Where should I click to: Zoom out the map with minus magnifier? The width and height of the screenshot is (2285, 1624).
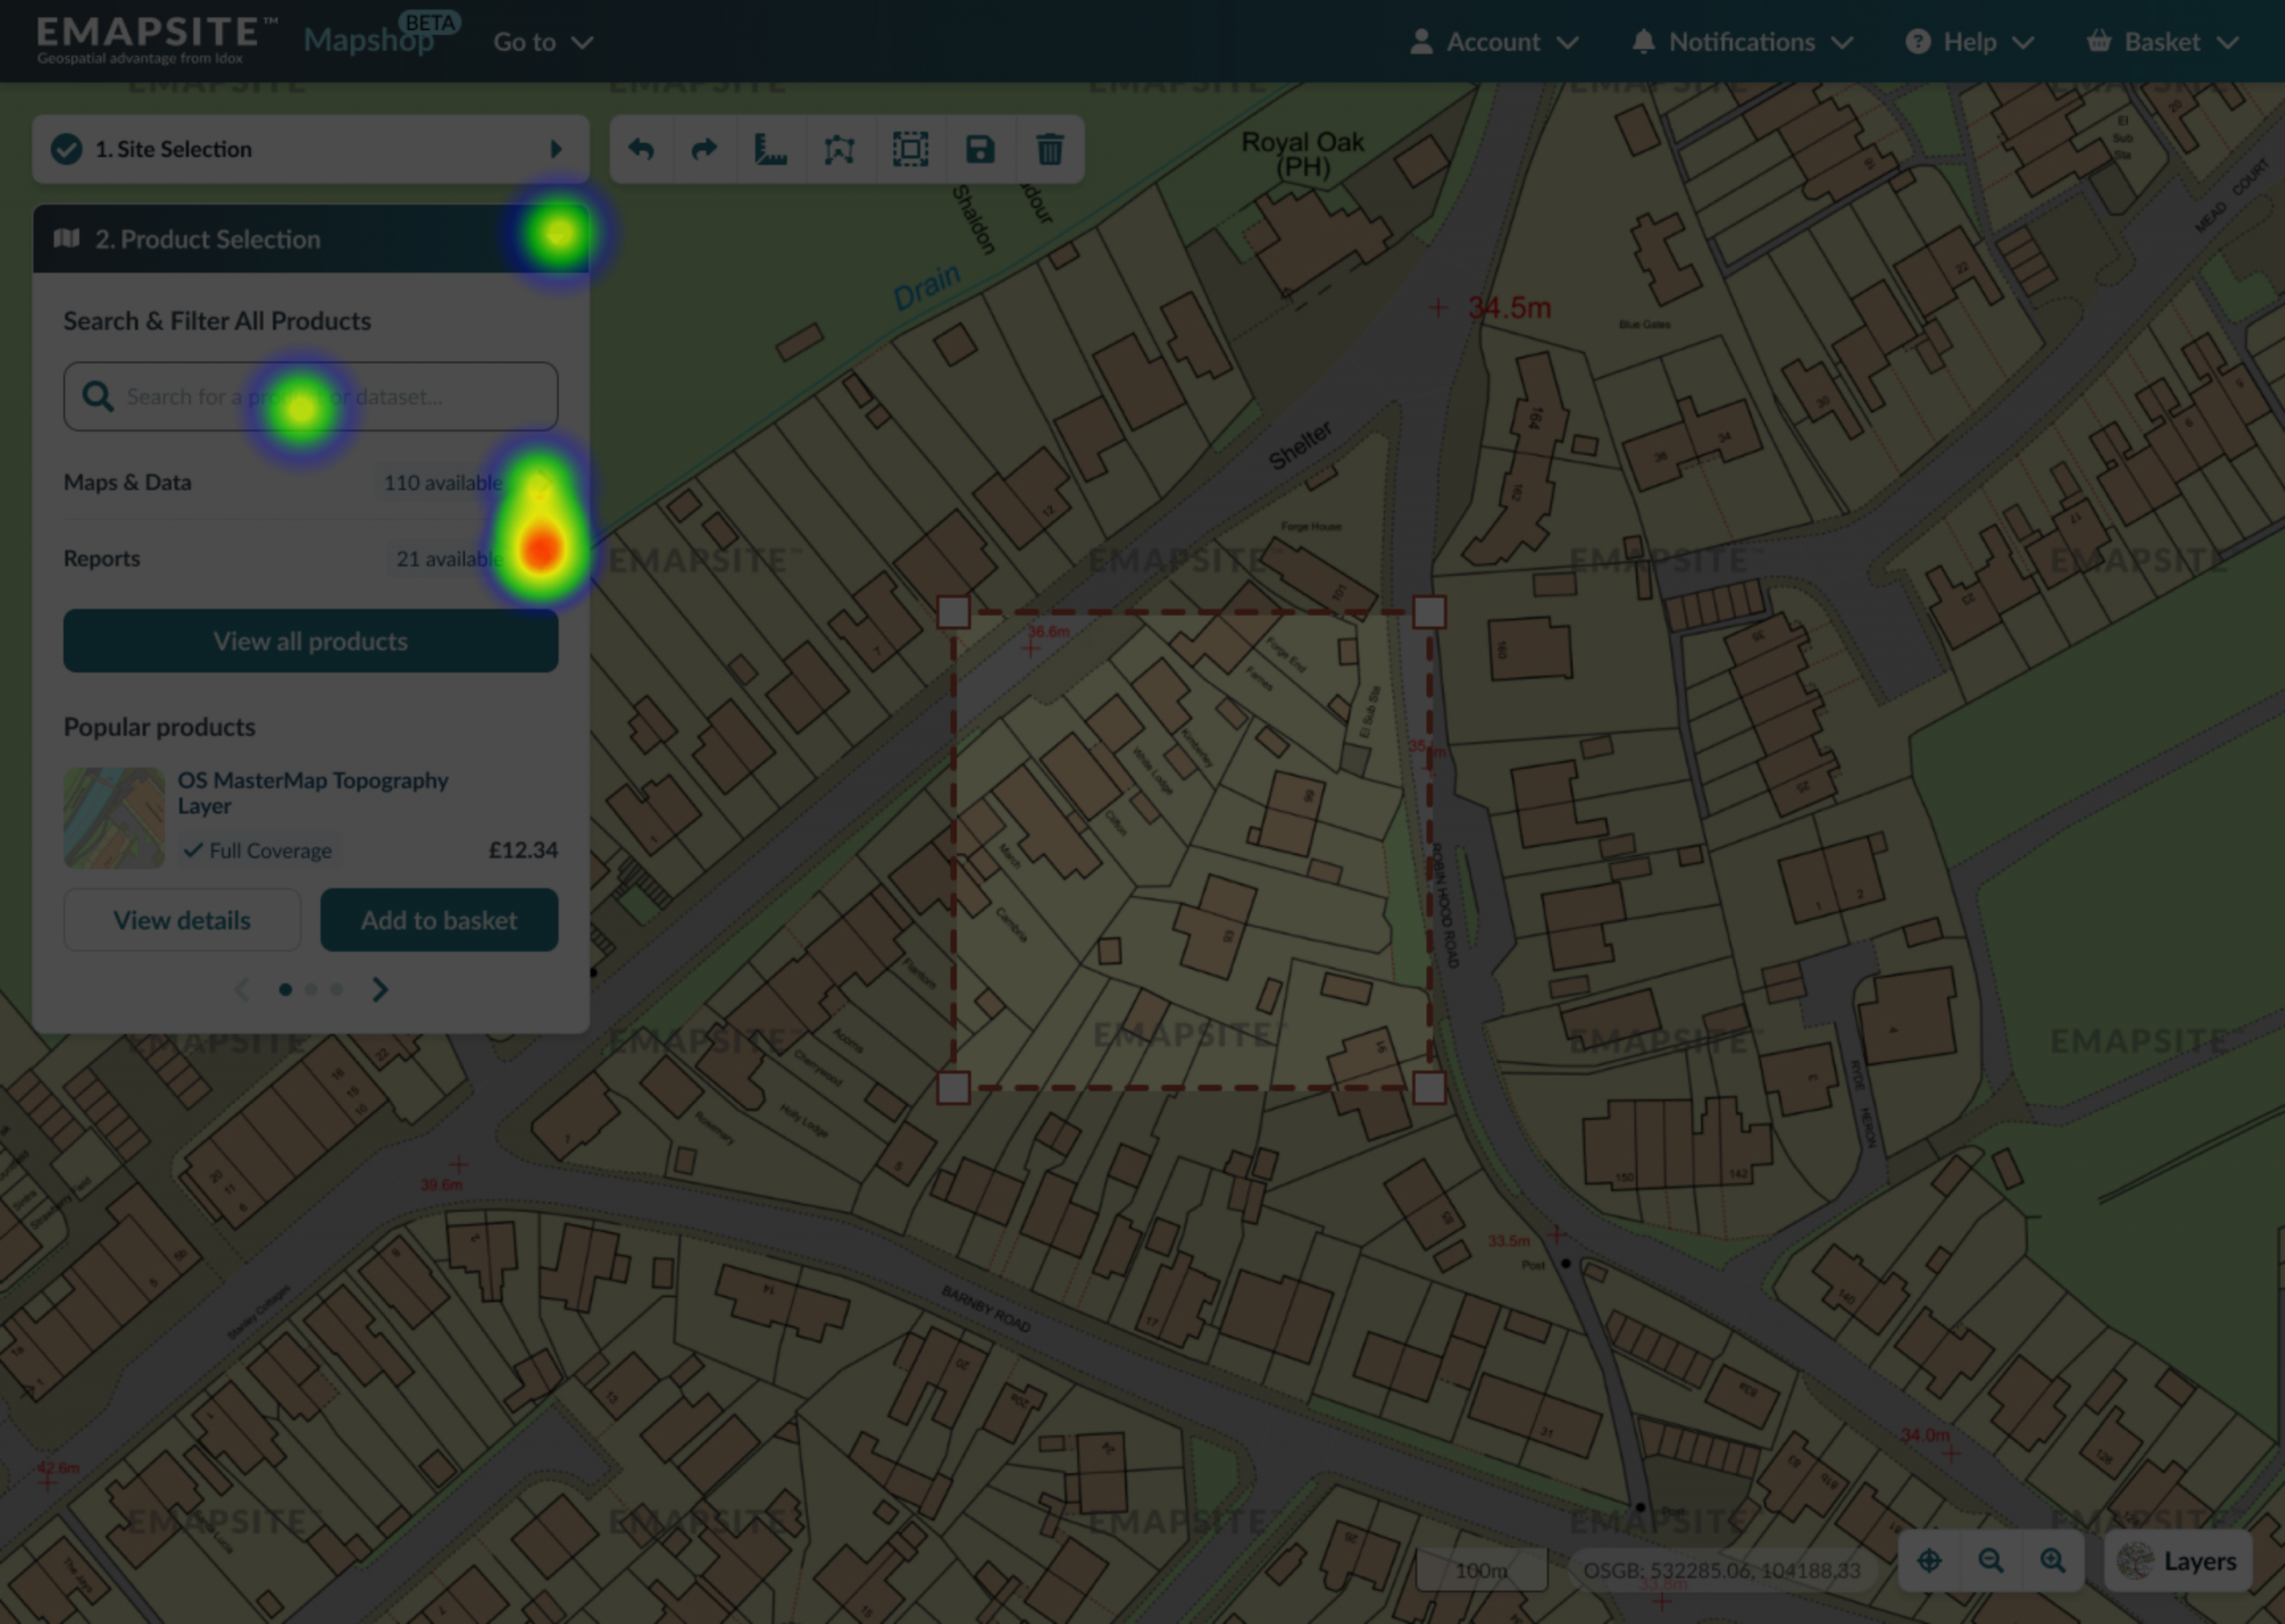(x=1990, y=1560)
